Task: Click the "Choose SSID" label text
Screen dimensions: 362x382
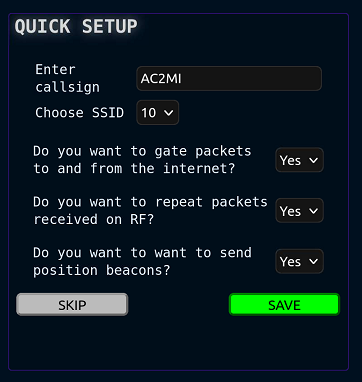Action: click(80, 113)
